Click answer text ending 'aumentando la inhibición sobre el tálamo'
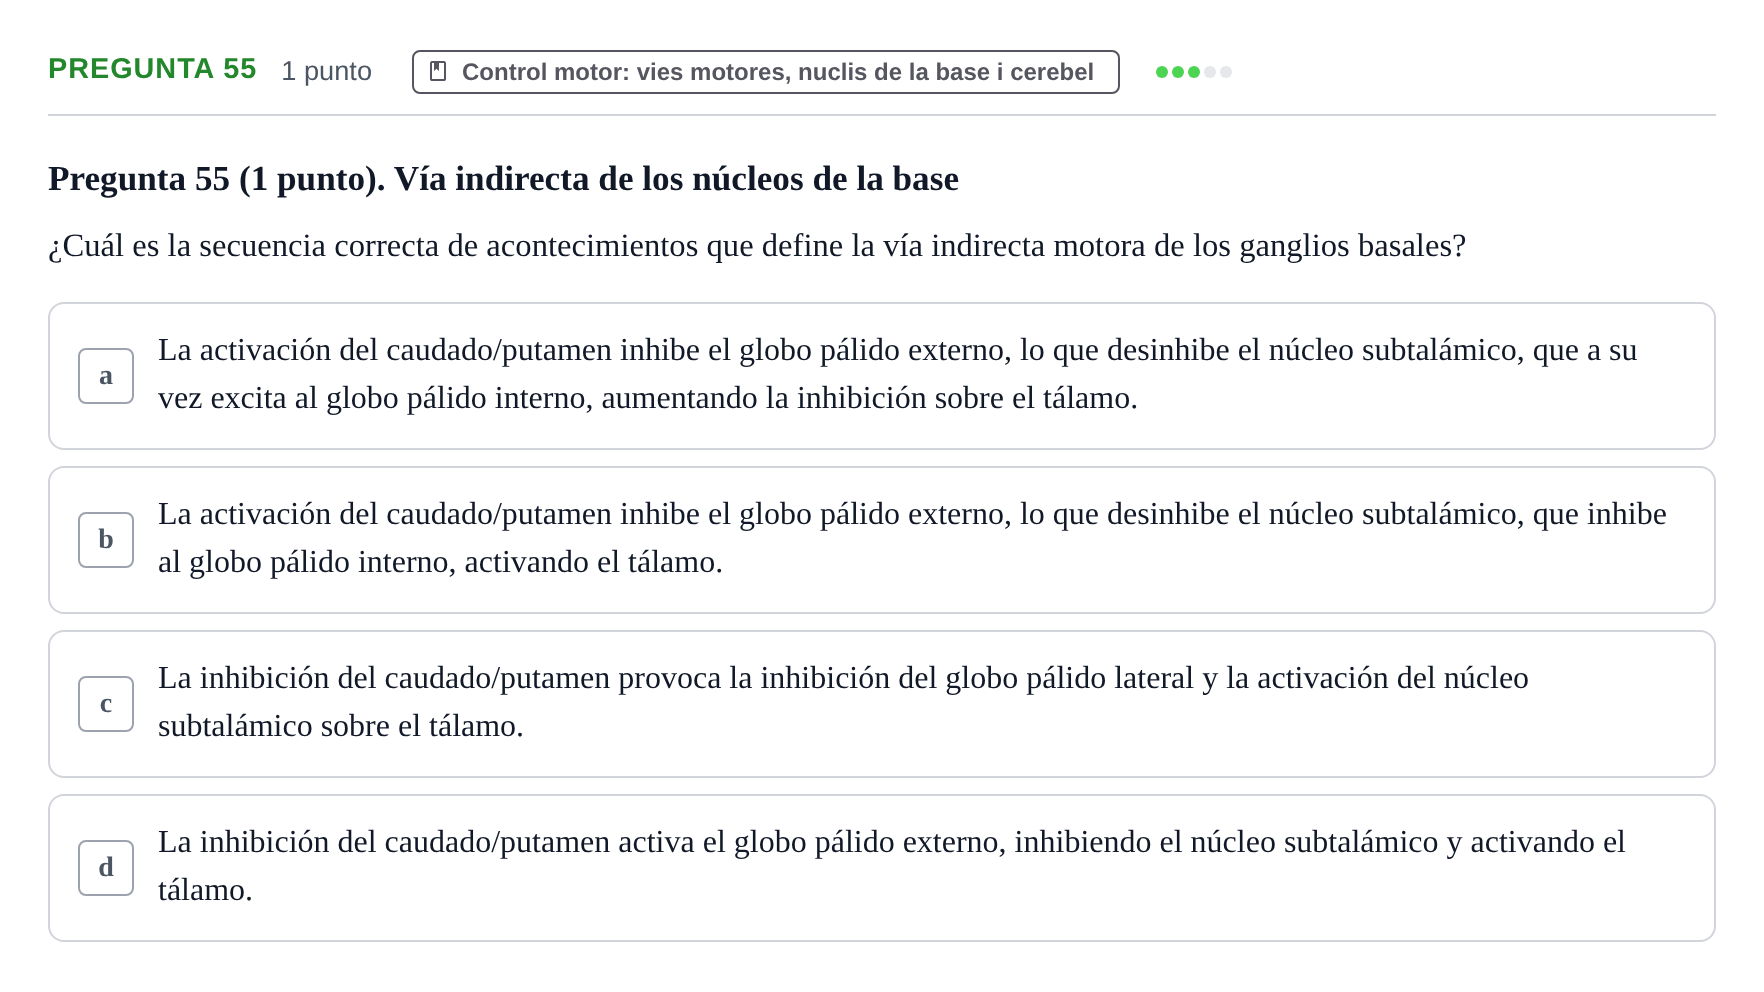 pyautogui.click(x=897, y=374)
